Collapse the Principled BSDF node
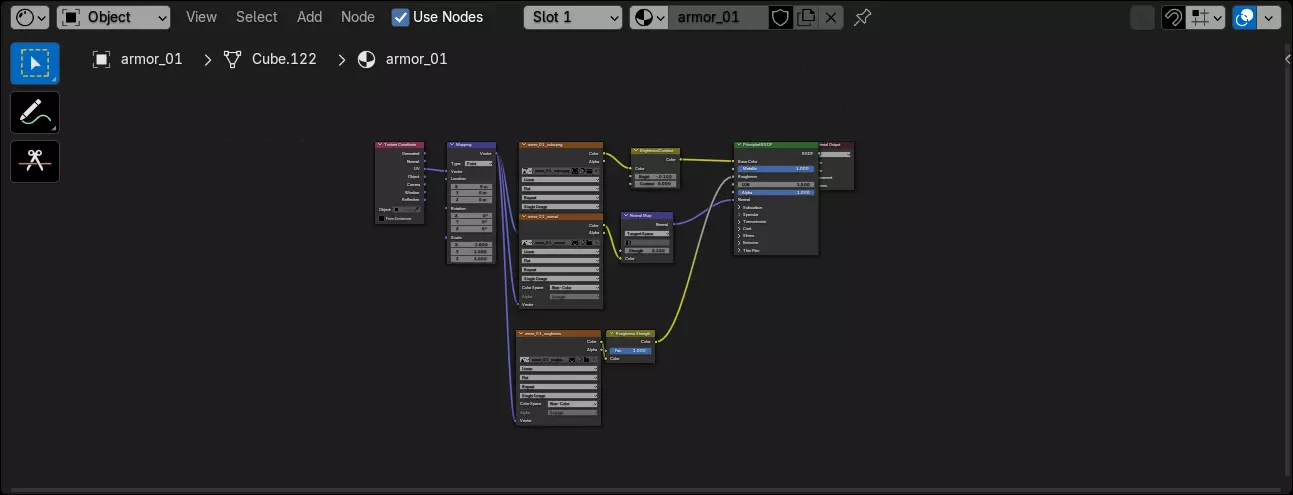The image size is (1293, 495). 739,145
